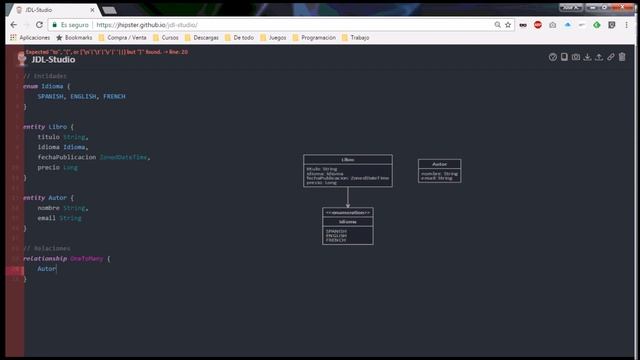
Task: Reload the JDL-Studio page
Action: pyautogui.click(x=39, y=25)
